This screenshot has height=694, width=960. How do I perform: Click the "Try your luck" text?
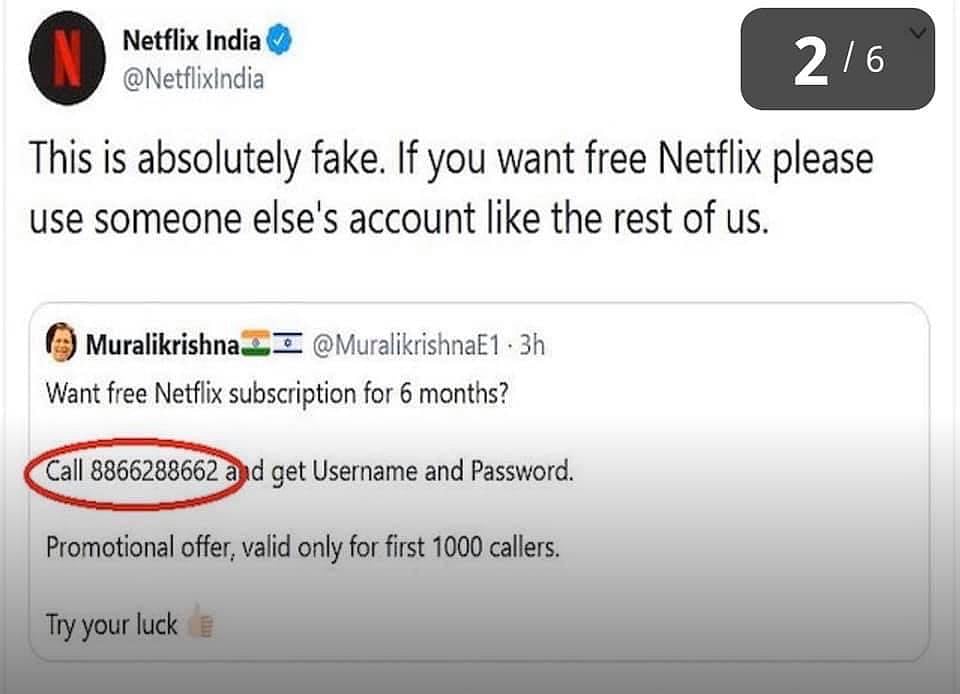coord(111,626)
